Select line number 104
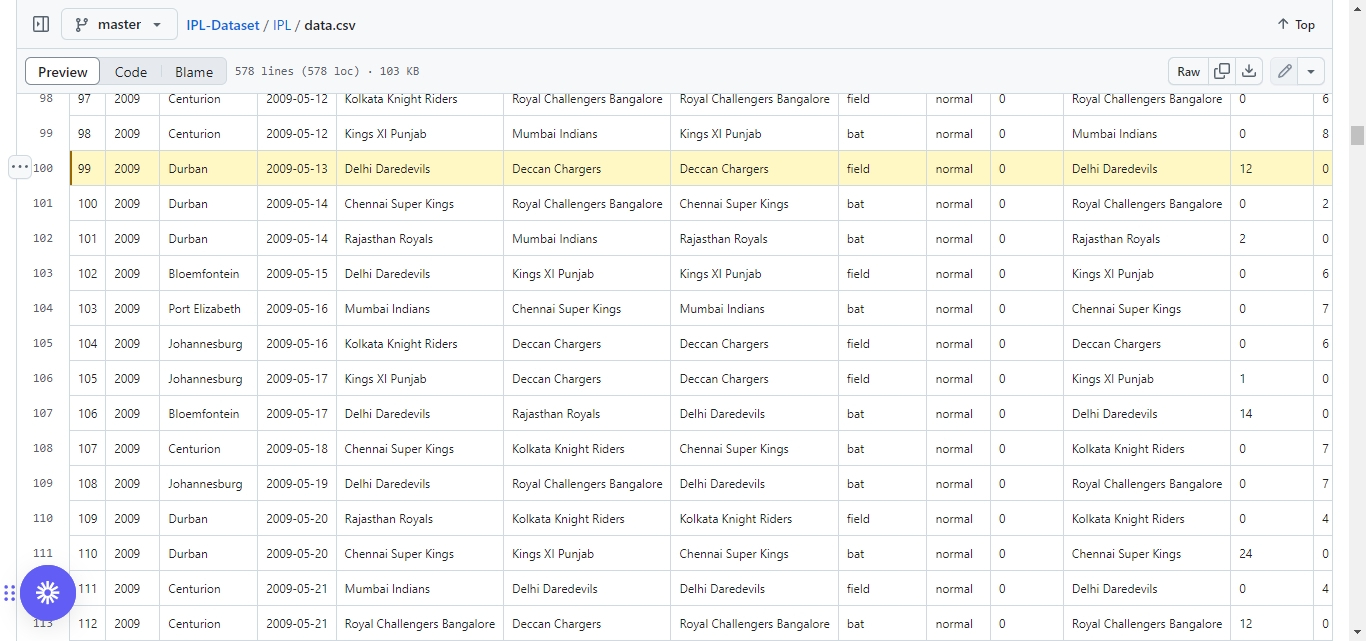1366x641 pixels. point(43,309)
